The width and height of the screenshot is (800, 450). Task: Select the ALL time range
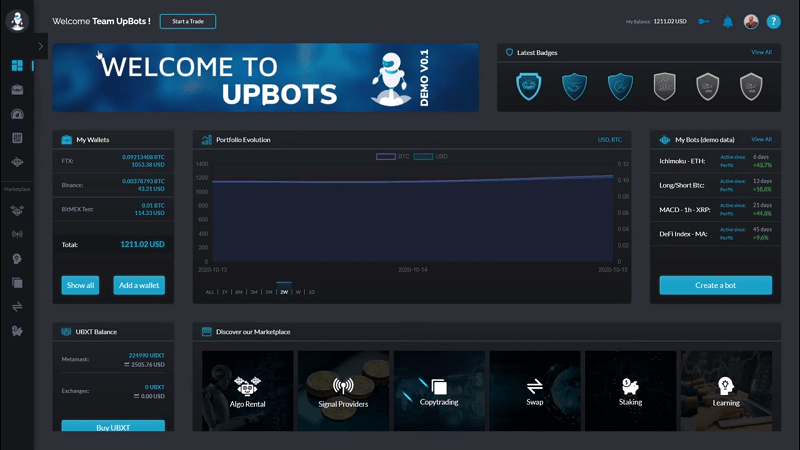tap(210, 292)
